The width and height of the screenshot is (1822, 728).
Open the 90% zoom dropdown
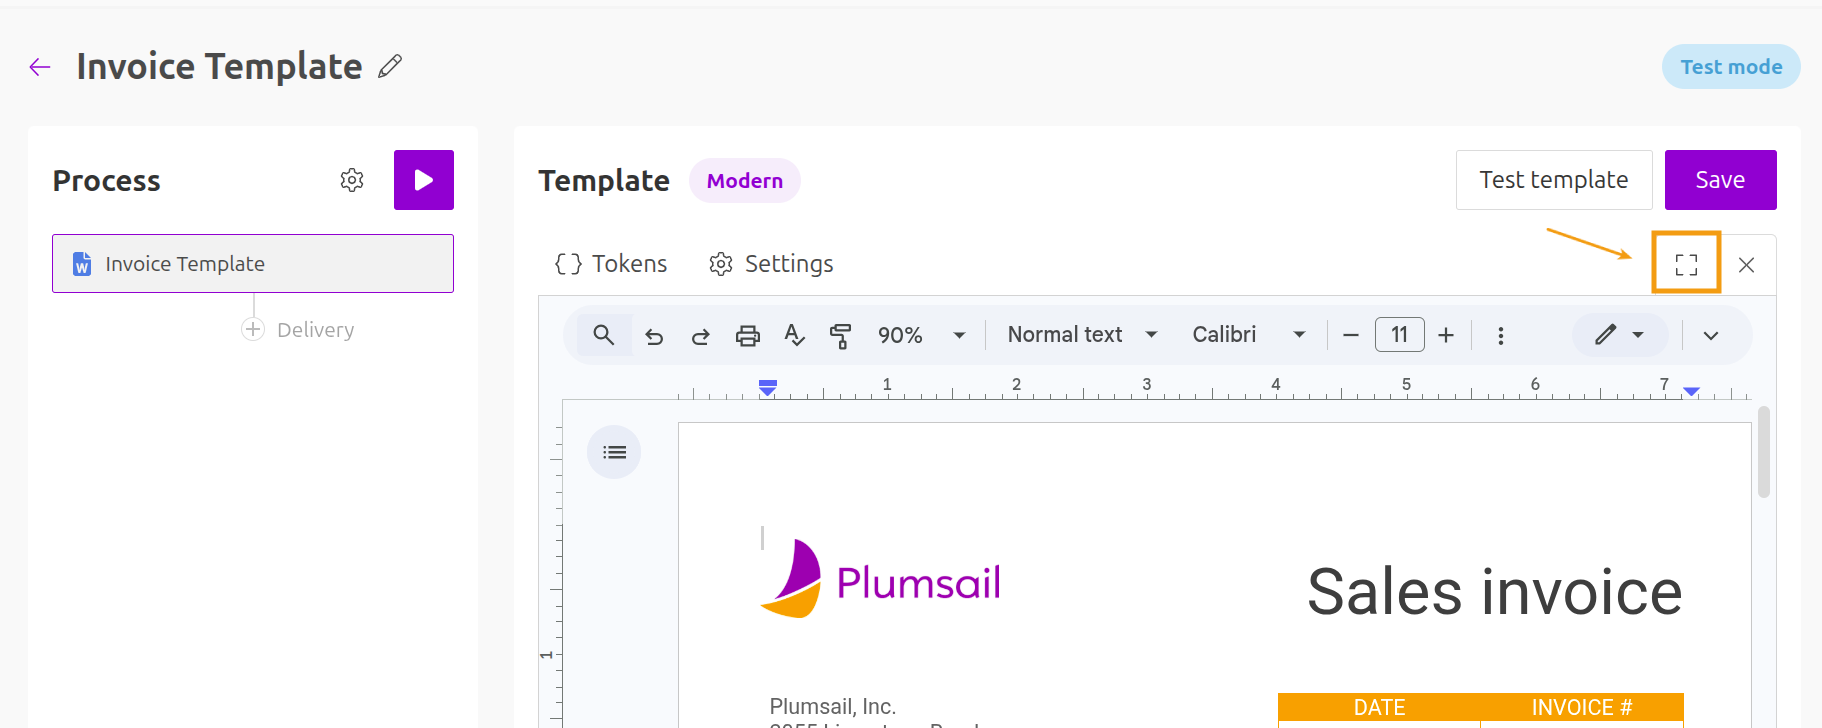[x=920, y=335]
